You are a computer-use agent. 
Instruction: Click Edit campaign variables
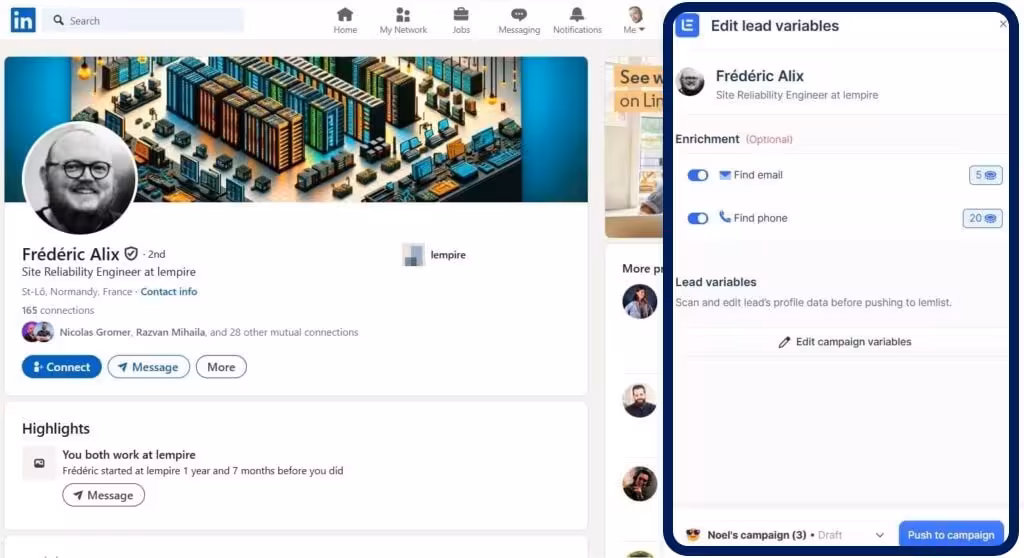point(845,342)
